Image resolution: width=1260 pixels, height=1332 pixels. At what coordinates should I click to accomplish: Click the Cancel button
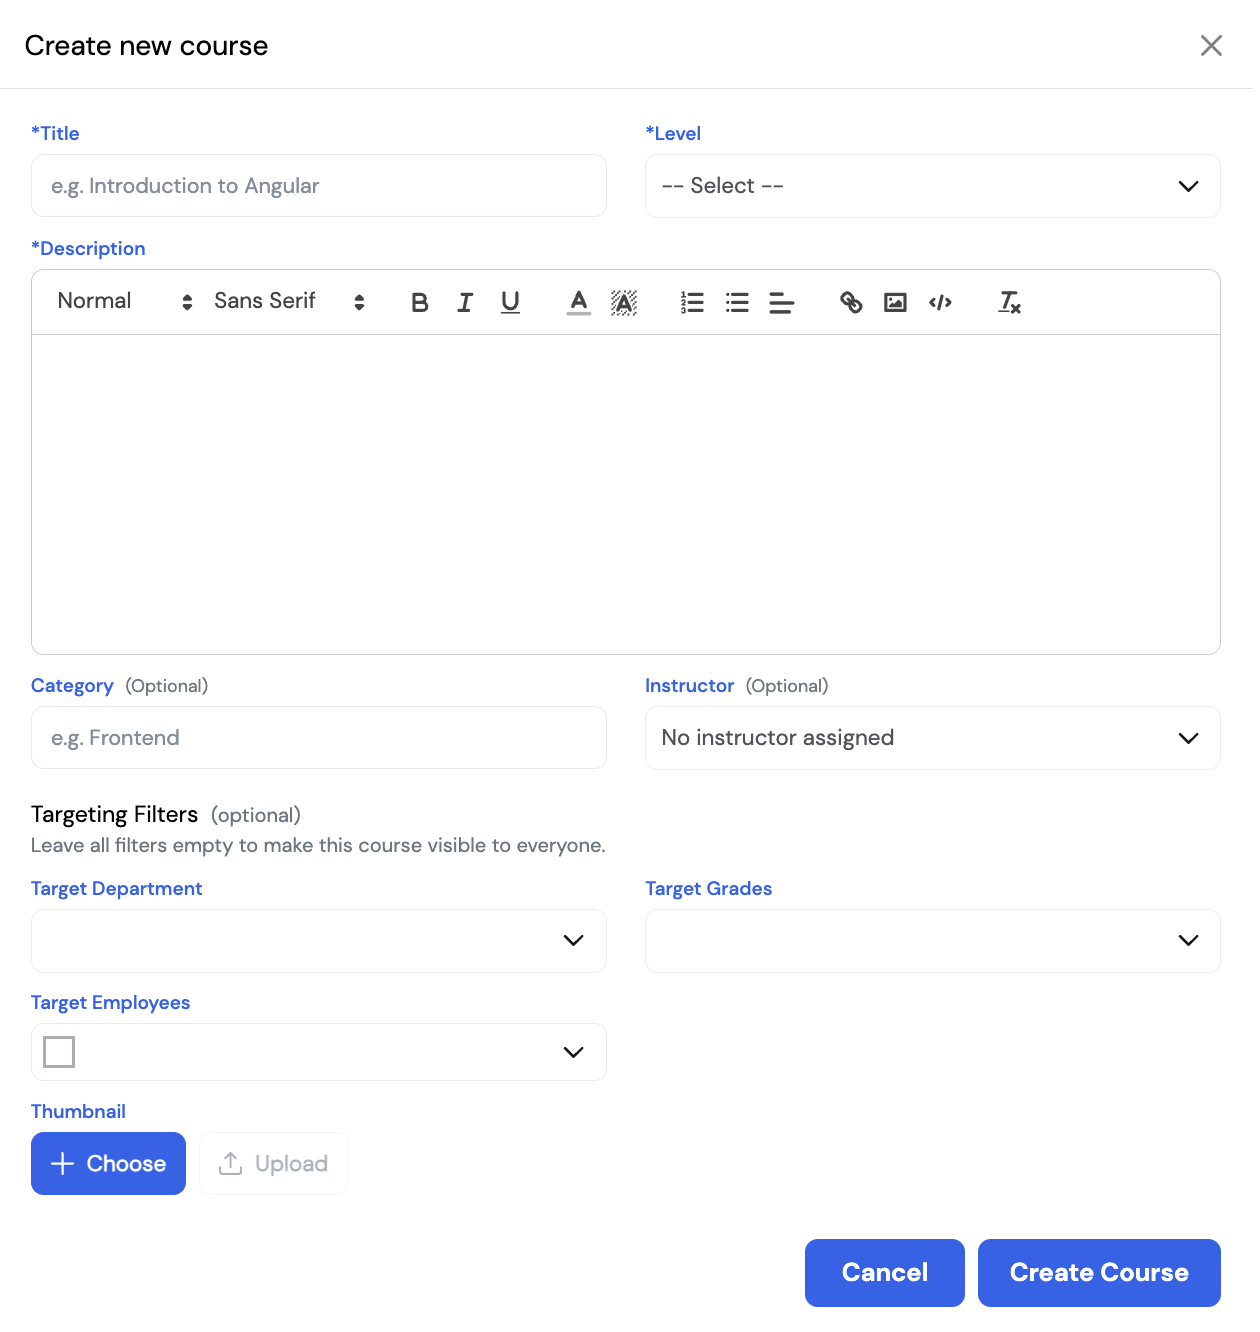click(885, 1273)
